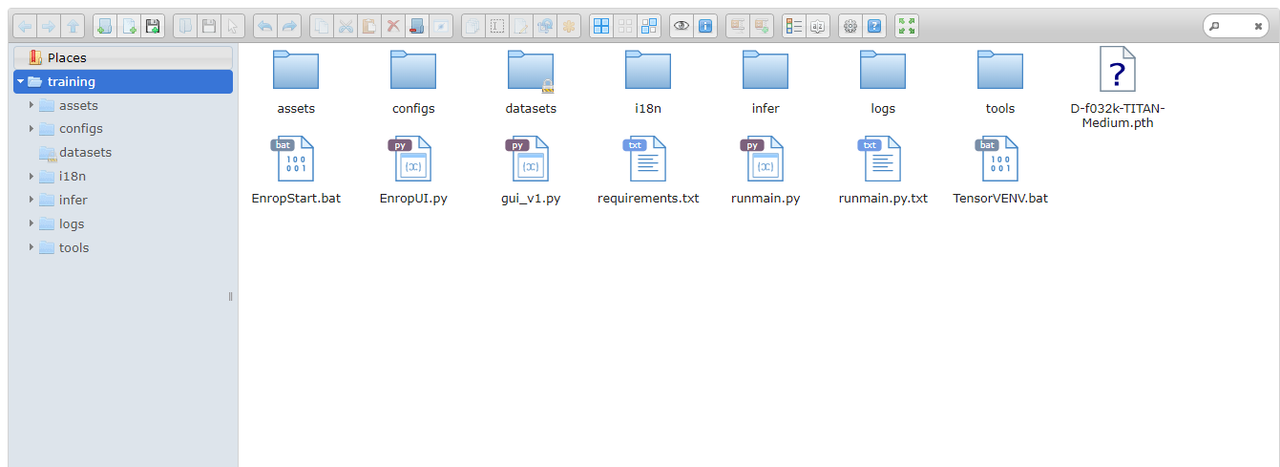Select the i18n folder in file pane
The width and height of the screenshot is (1280, 467).
[x=648, y=81]
